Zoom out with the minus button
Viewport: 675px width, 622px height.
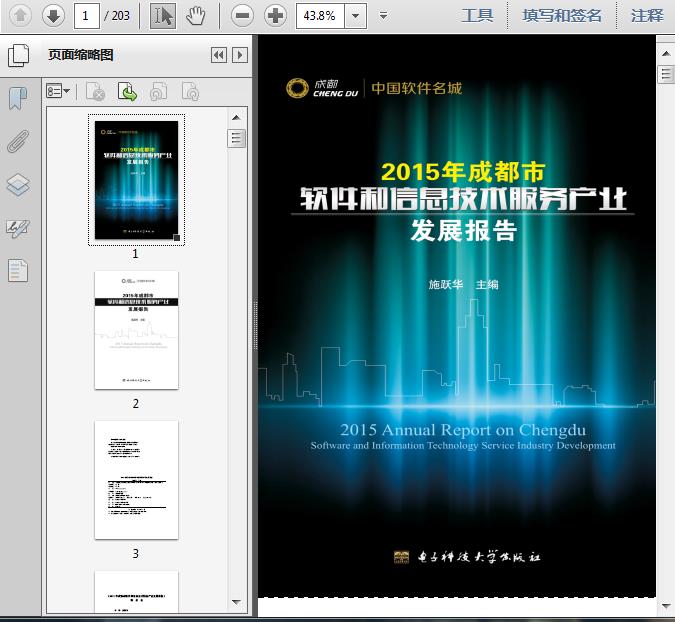(242, 16)
